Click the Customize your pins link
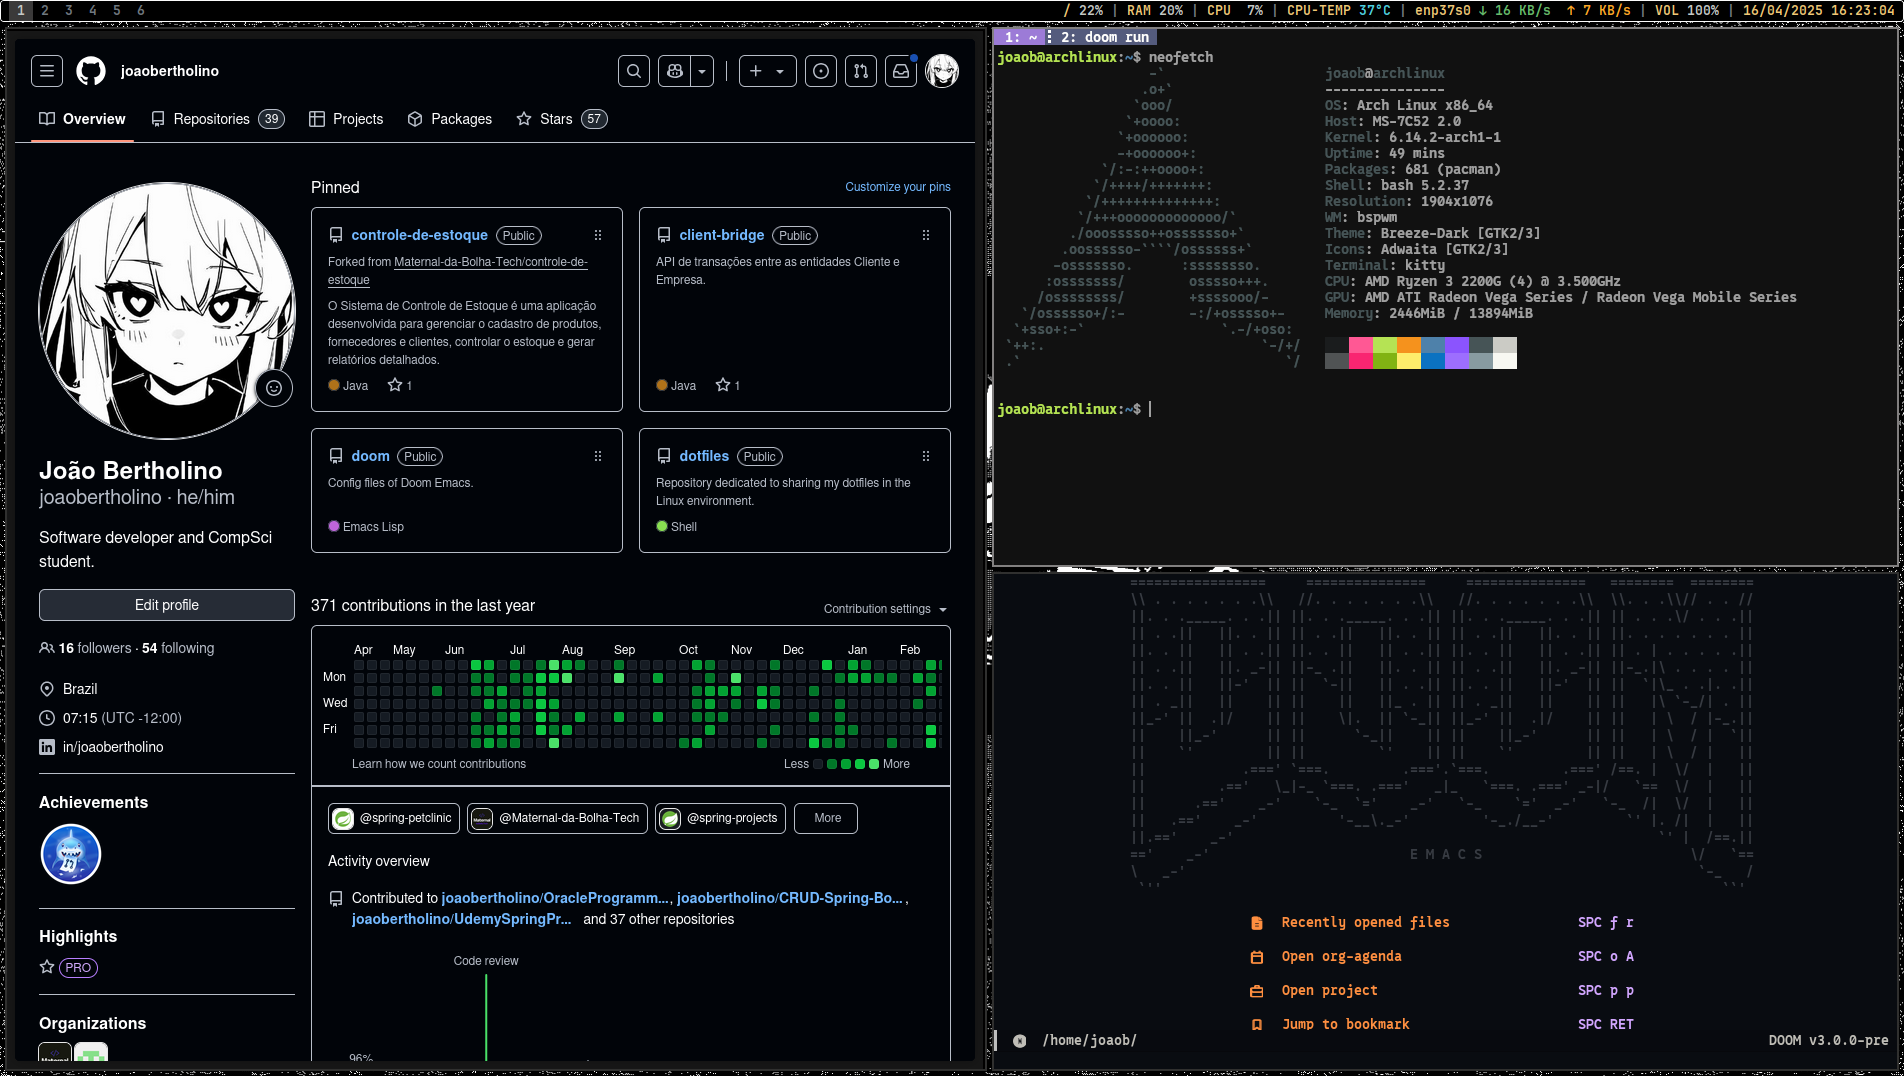The height and width of the screenshot is (1076, 1904). [898, 187]
